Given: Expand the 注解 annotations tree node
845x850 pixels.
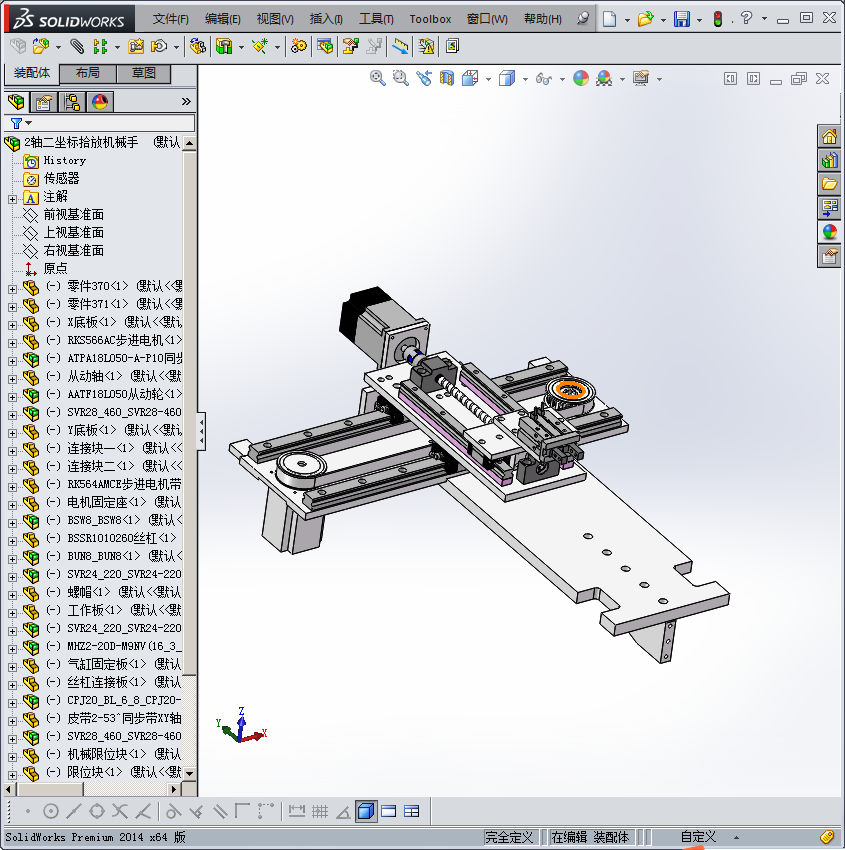Looking at the screenshot, I should pyautogui.click(x=12, y=199).
